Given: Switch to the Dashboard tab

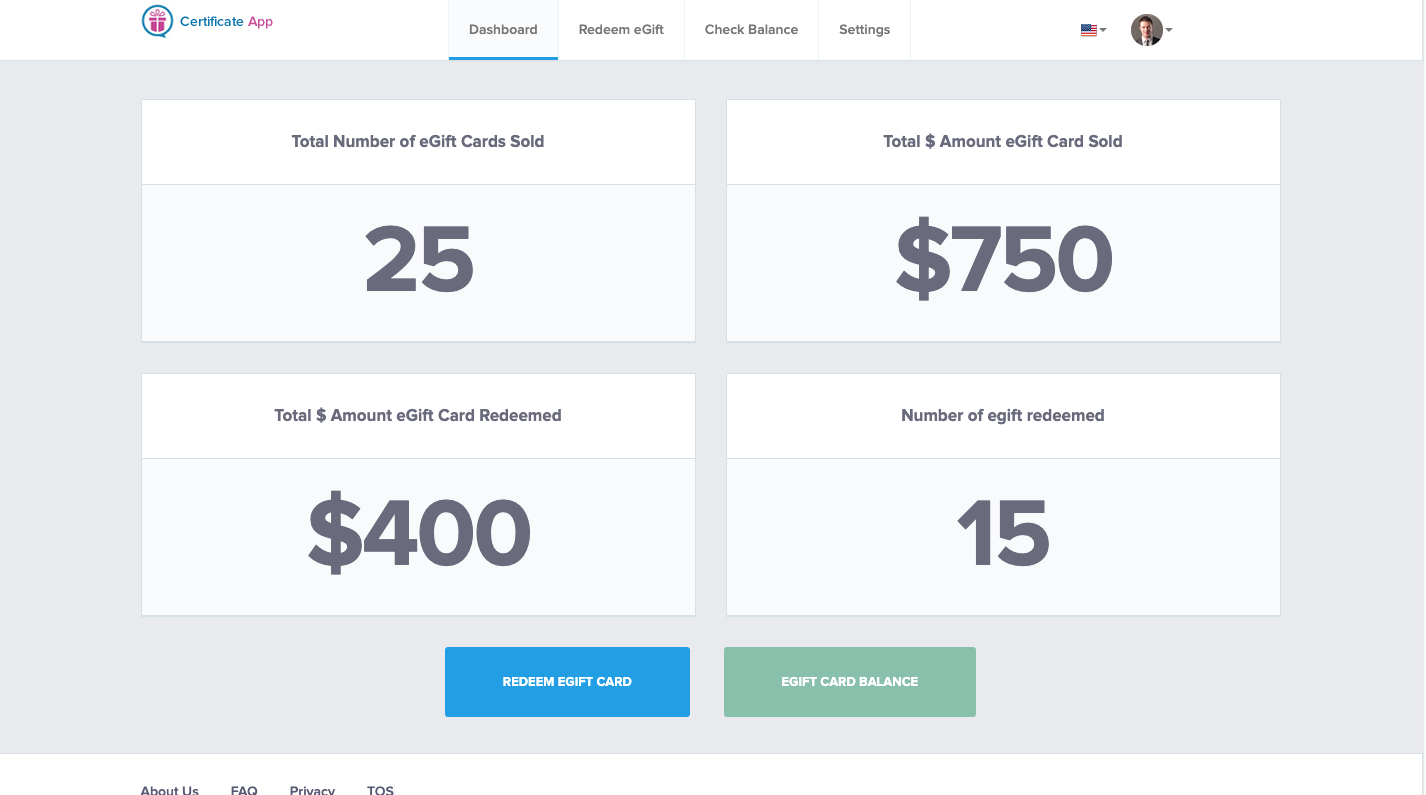Looking at the screenshot, I should 503,30.
